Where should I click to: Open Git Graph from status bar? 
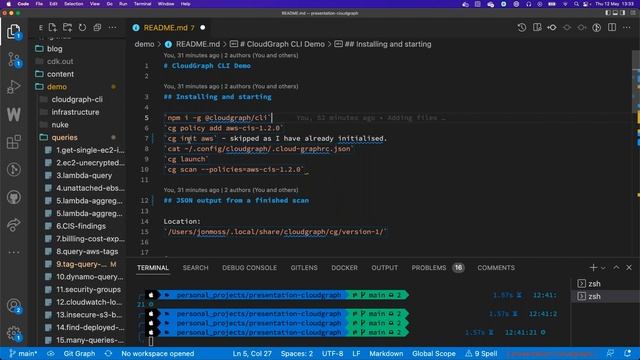click(x=79, y=353)
